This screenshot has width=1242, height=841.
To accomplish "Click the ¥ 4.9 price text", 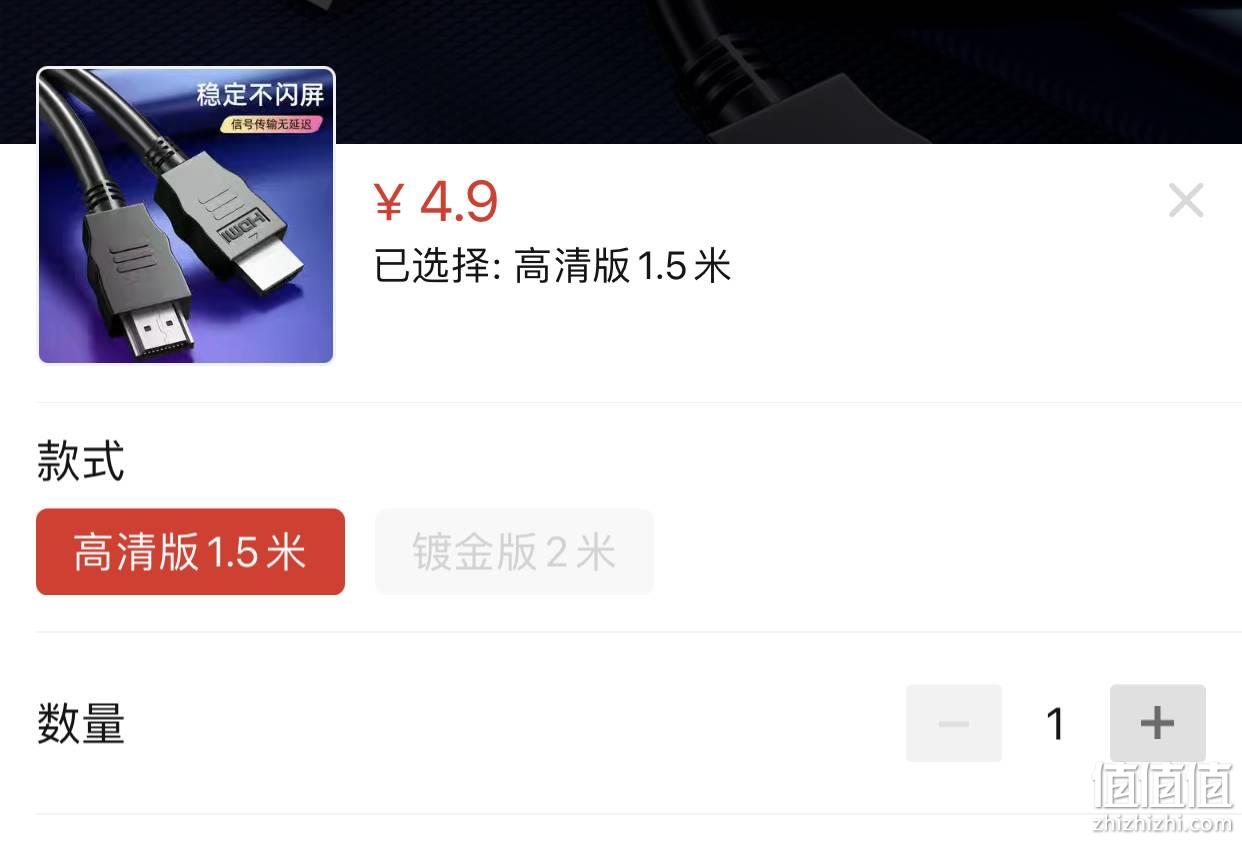I will (436, 202).
